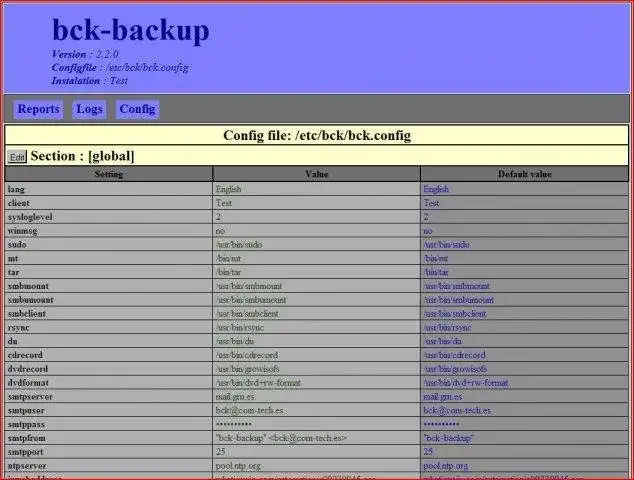Open the Reports tab

(x=38, y=110)
